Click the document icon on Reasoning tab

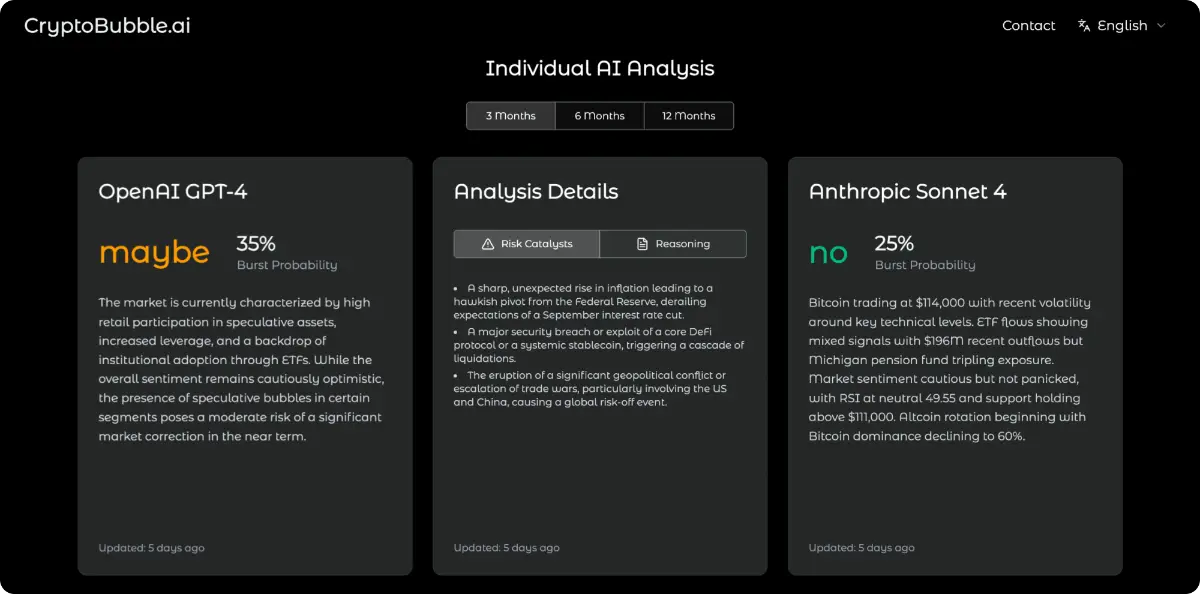click(x=643, y=244)
